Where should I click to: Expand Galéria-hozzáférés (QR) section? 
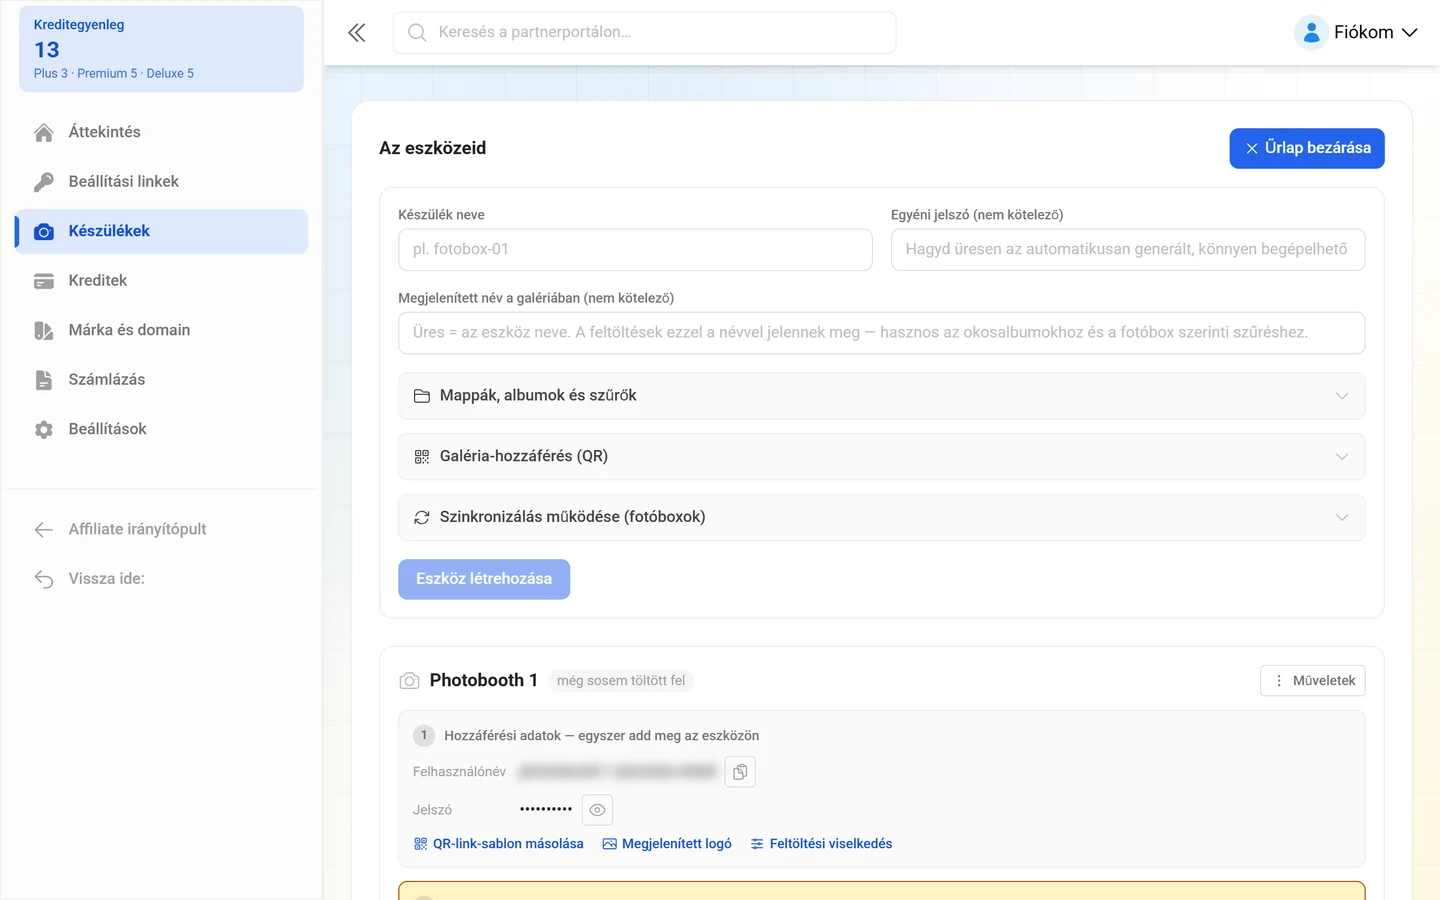pyautogui.click(x=881, y=457)
